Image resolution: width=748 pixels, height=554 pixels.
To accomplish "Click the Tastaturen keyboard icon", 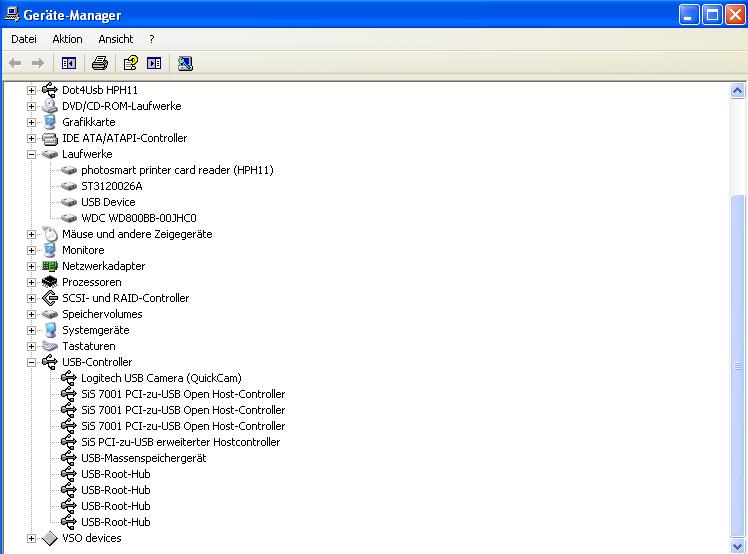I will click(x=50, y=346).
